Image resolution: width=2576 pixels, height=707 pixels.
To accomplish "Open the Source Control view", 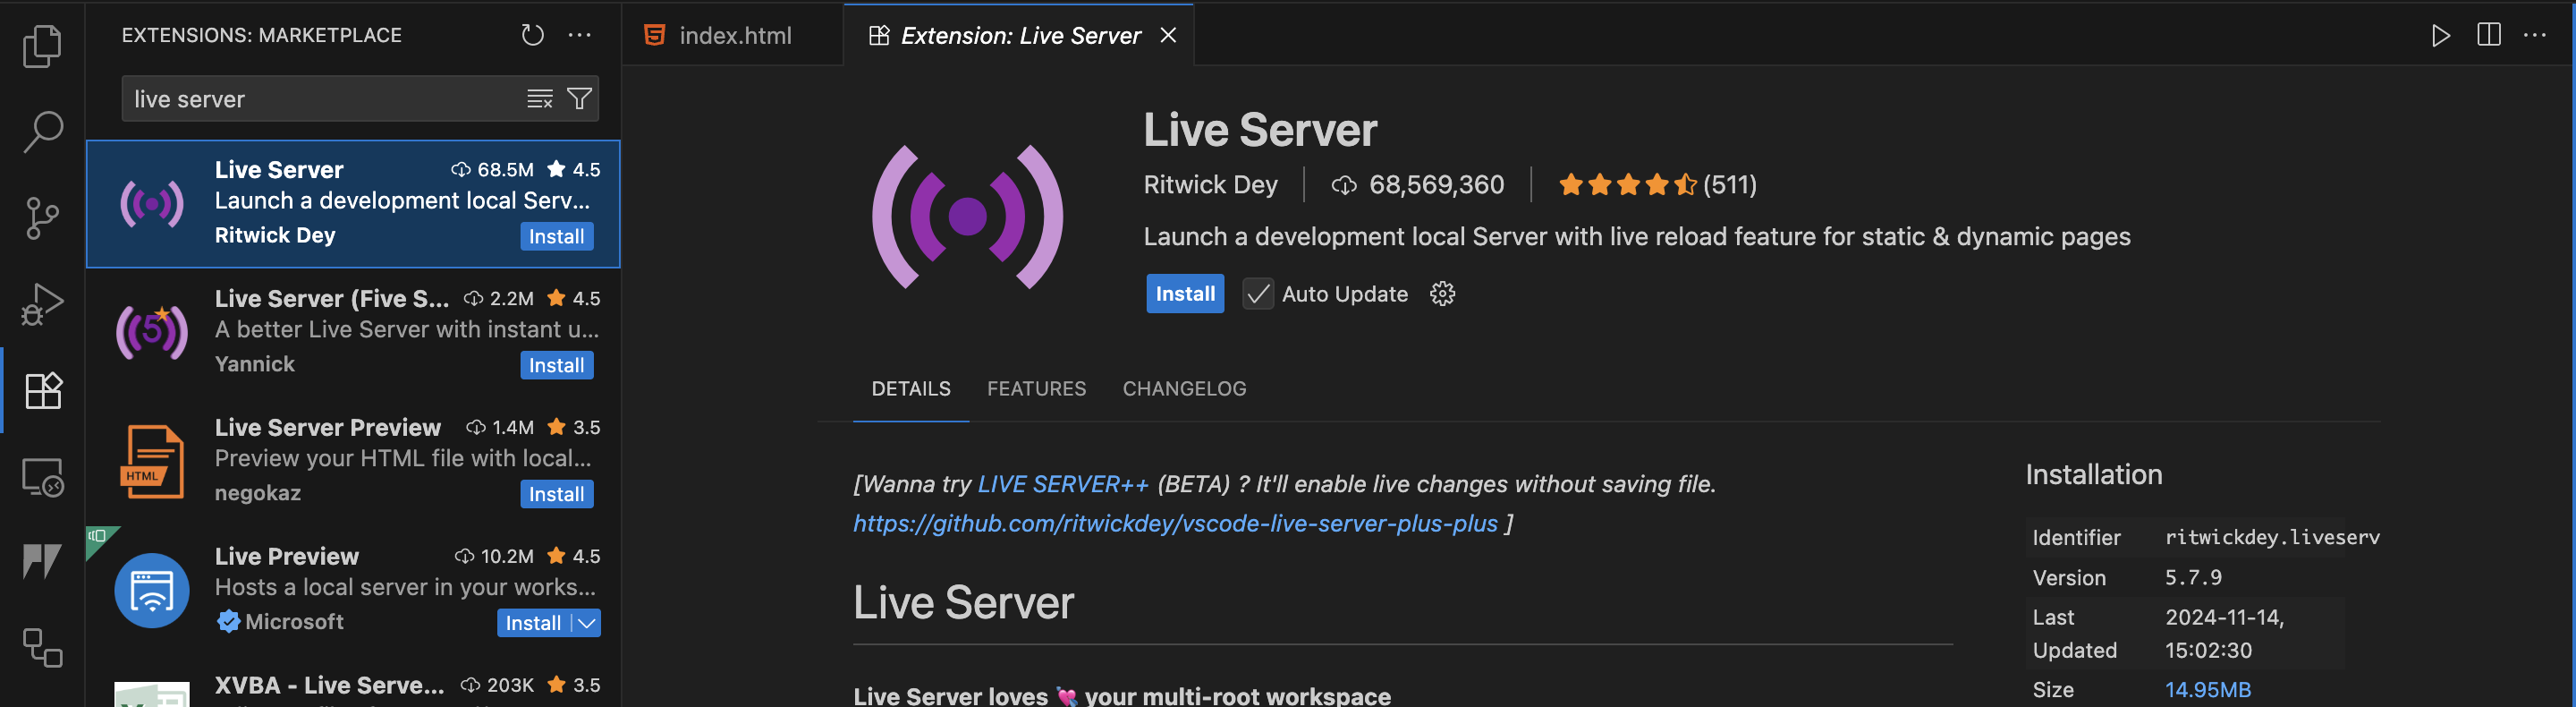I will click(x=42, y=217).
